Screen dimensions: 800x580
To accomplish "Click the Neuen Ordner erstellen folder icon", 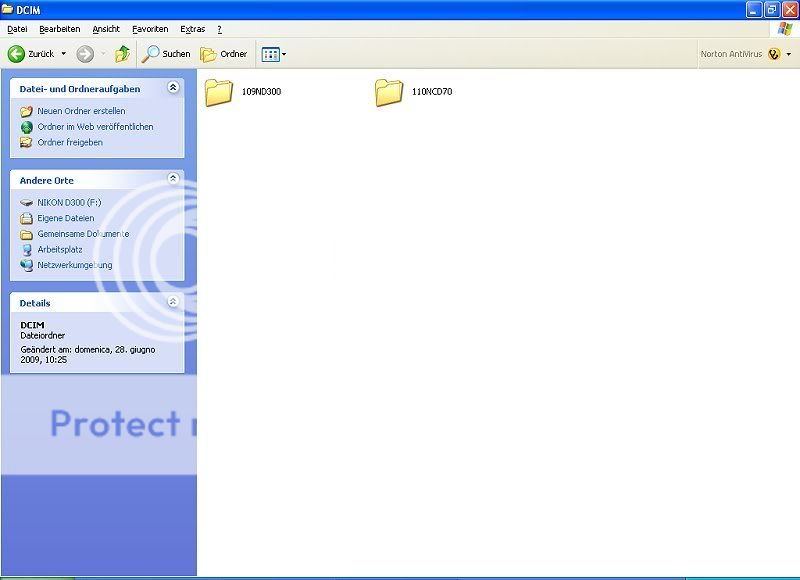I will pos(27,111).
